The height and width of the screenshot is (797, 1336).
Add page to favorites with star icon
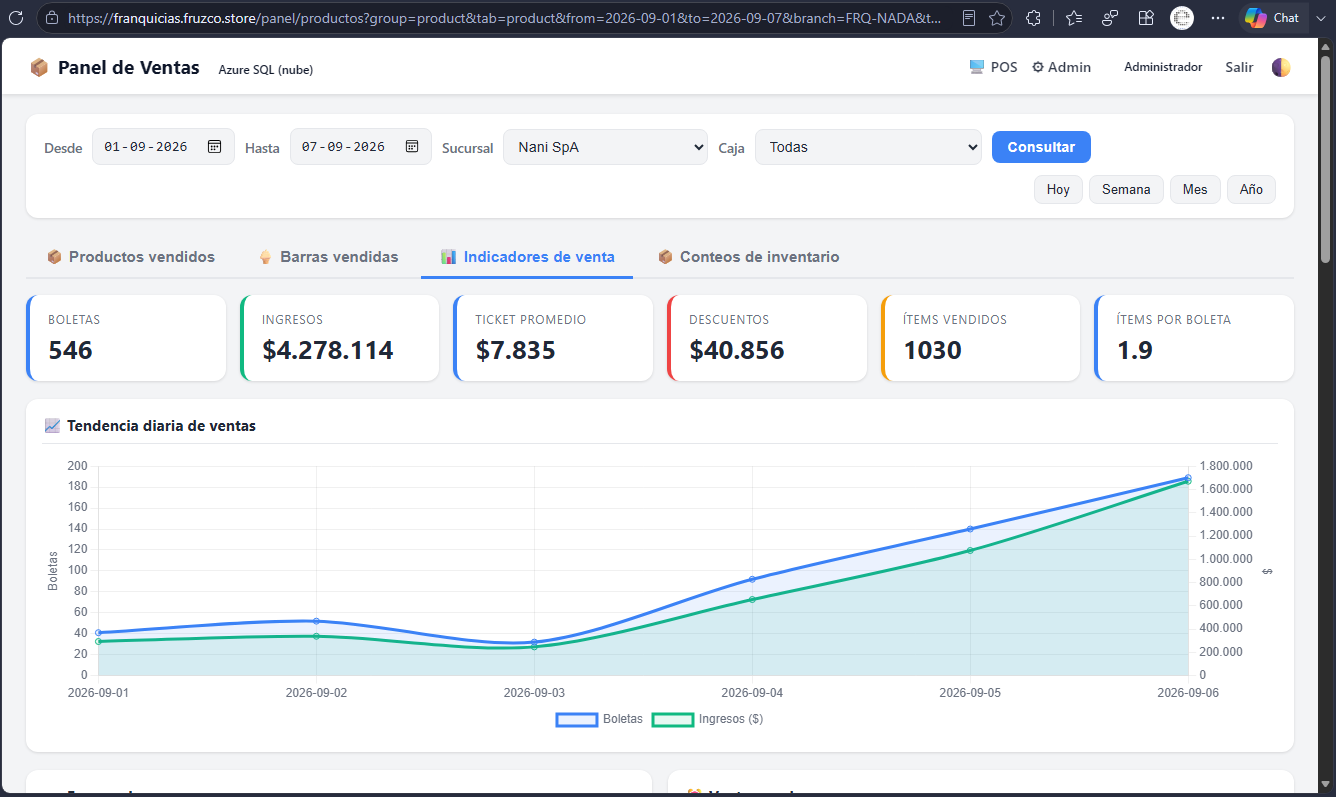997,18
